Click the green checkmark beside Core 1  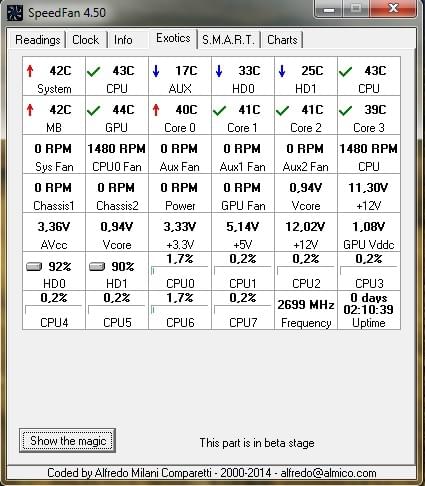[x=219, y=110]
